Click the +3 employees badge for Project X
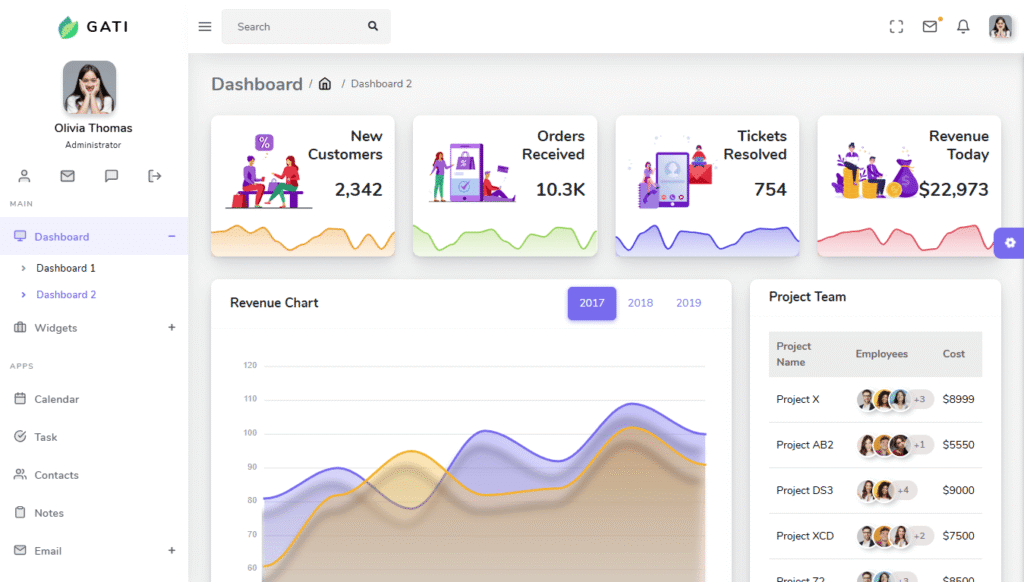1024x582 pixels. pos(920,399)
